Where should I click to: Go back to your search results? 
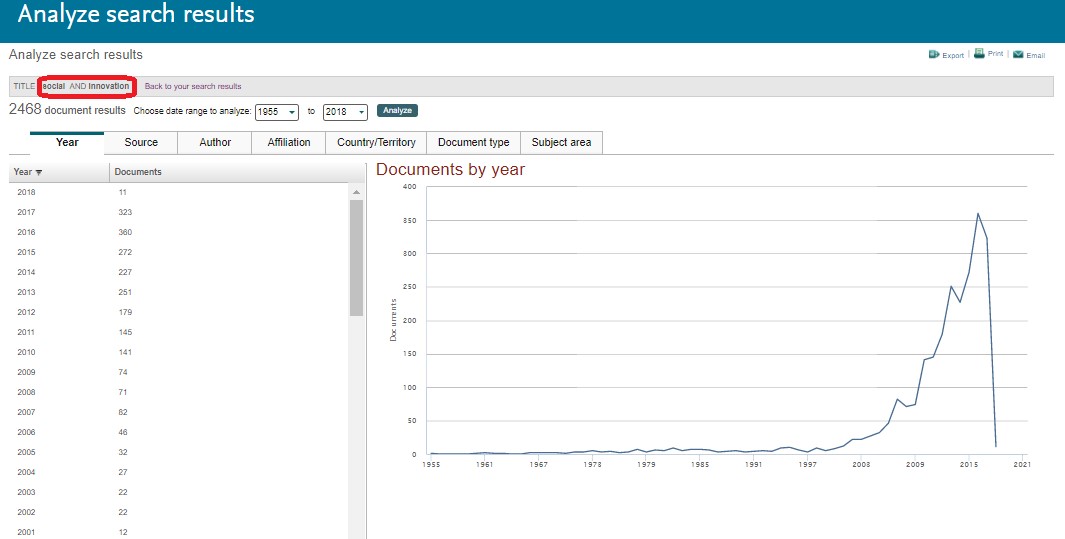(x=193, y=87)
